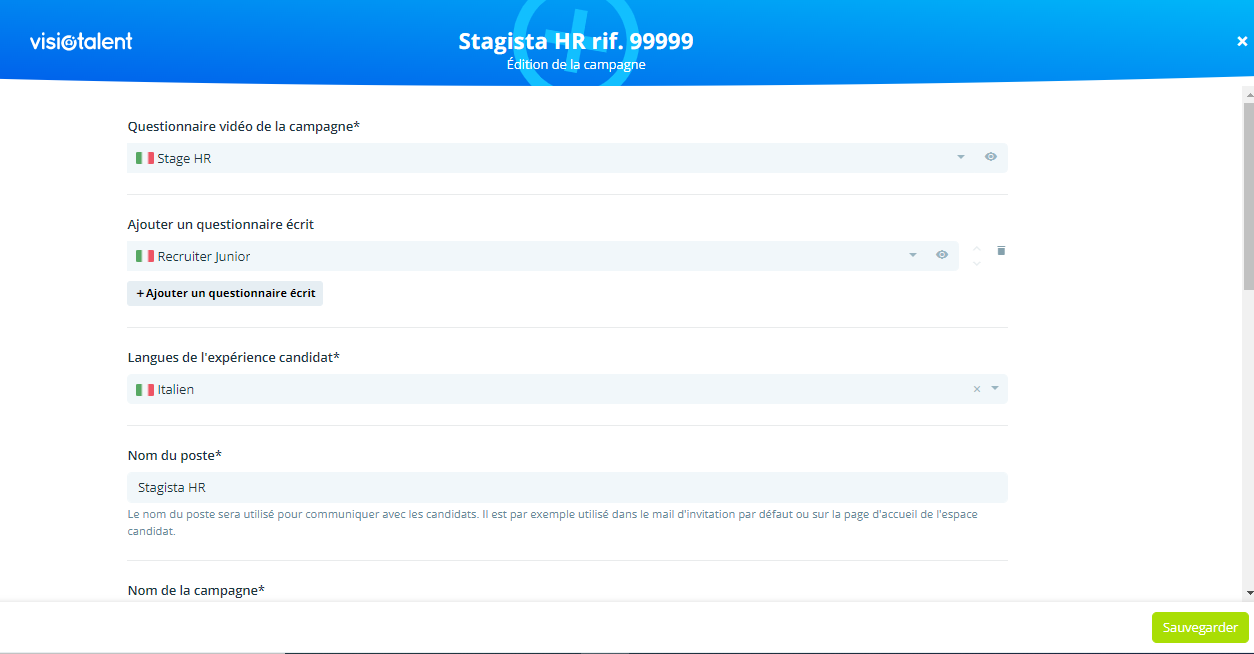Click the scrollbar down arrow

point(1248,593)
